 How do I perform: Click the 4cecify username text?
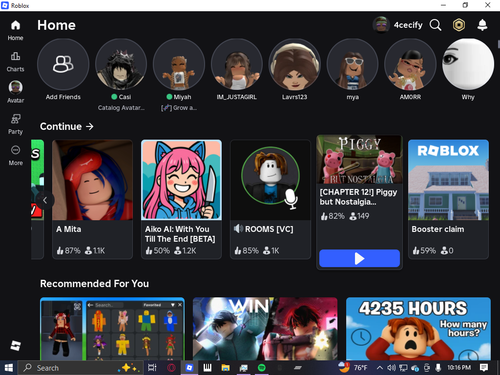coord(408,25)
